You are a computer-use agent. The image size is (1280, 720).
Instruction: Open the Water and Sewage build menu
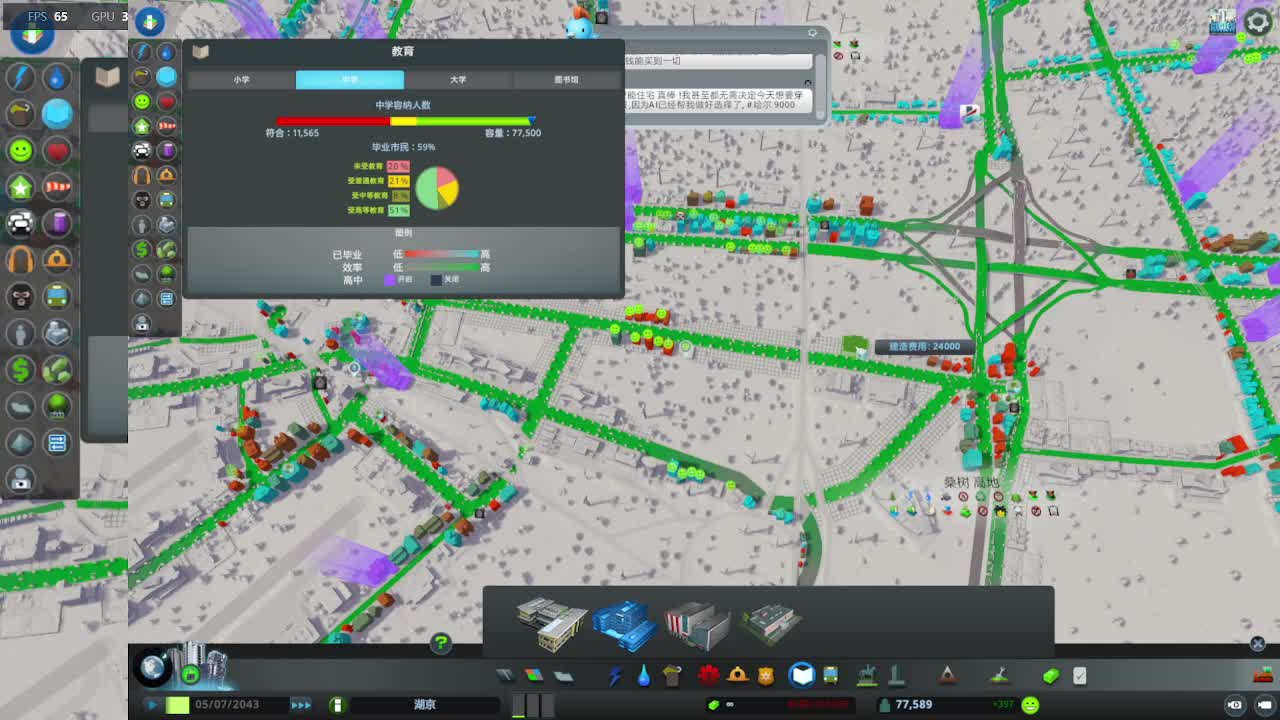coord(643,676)
